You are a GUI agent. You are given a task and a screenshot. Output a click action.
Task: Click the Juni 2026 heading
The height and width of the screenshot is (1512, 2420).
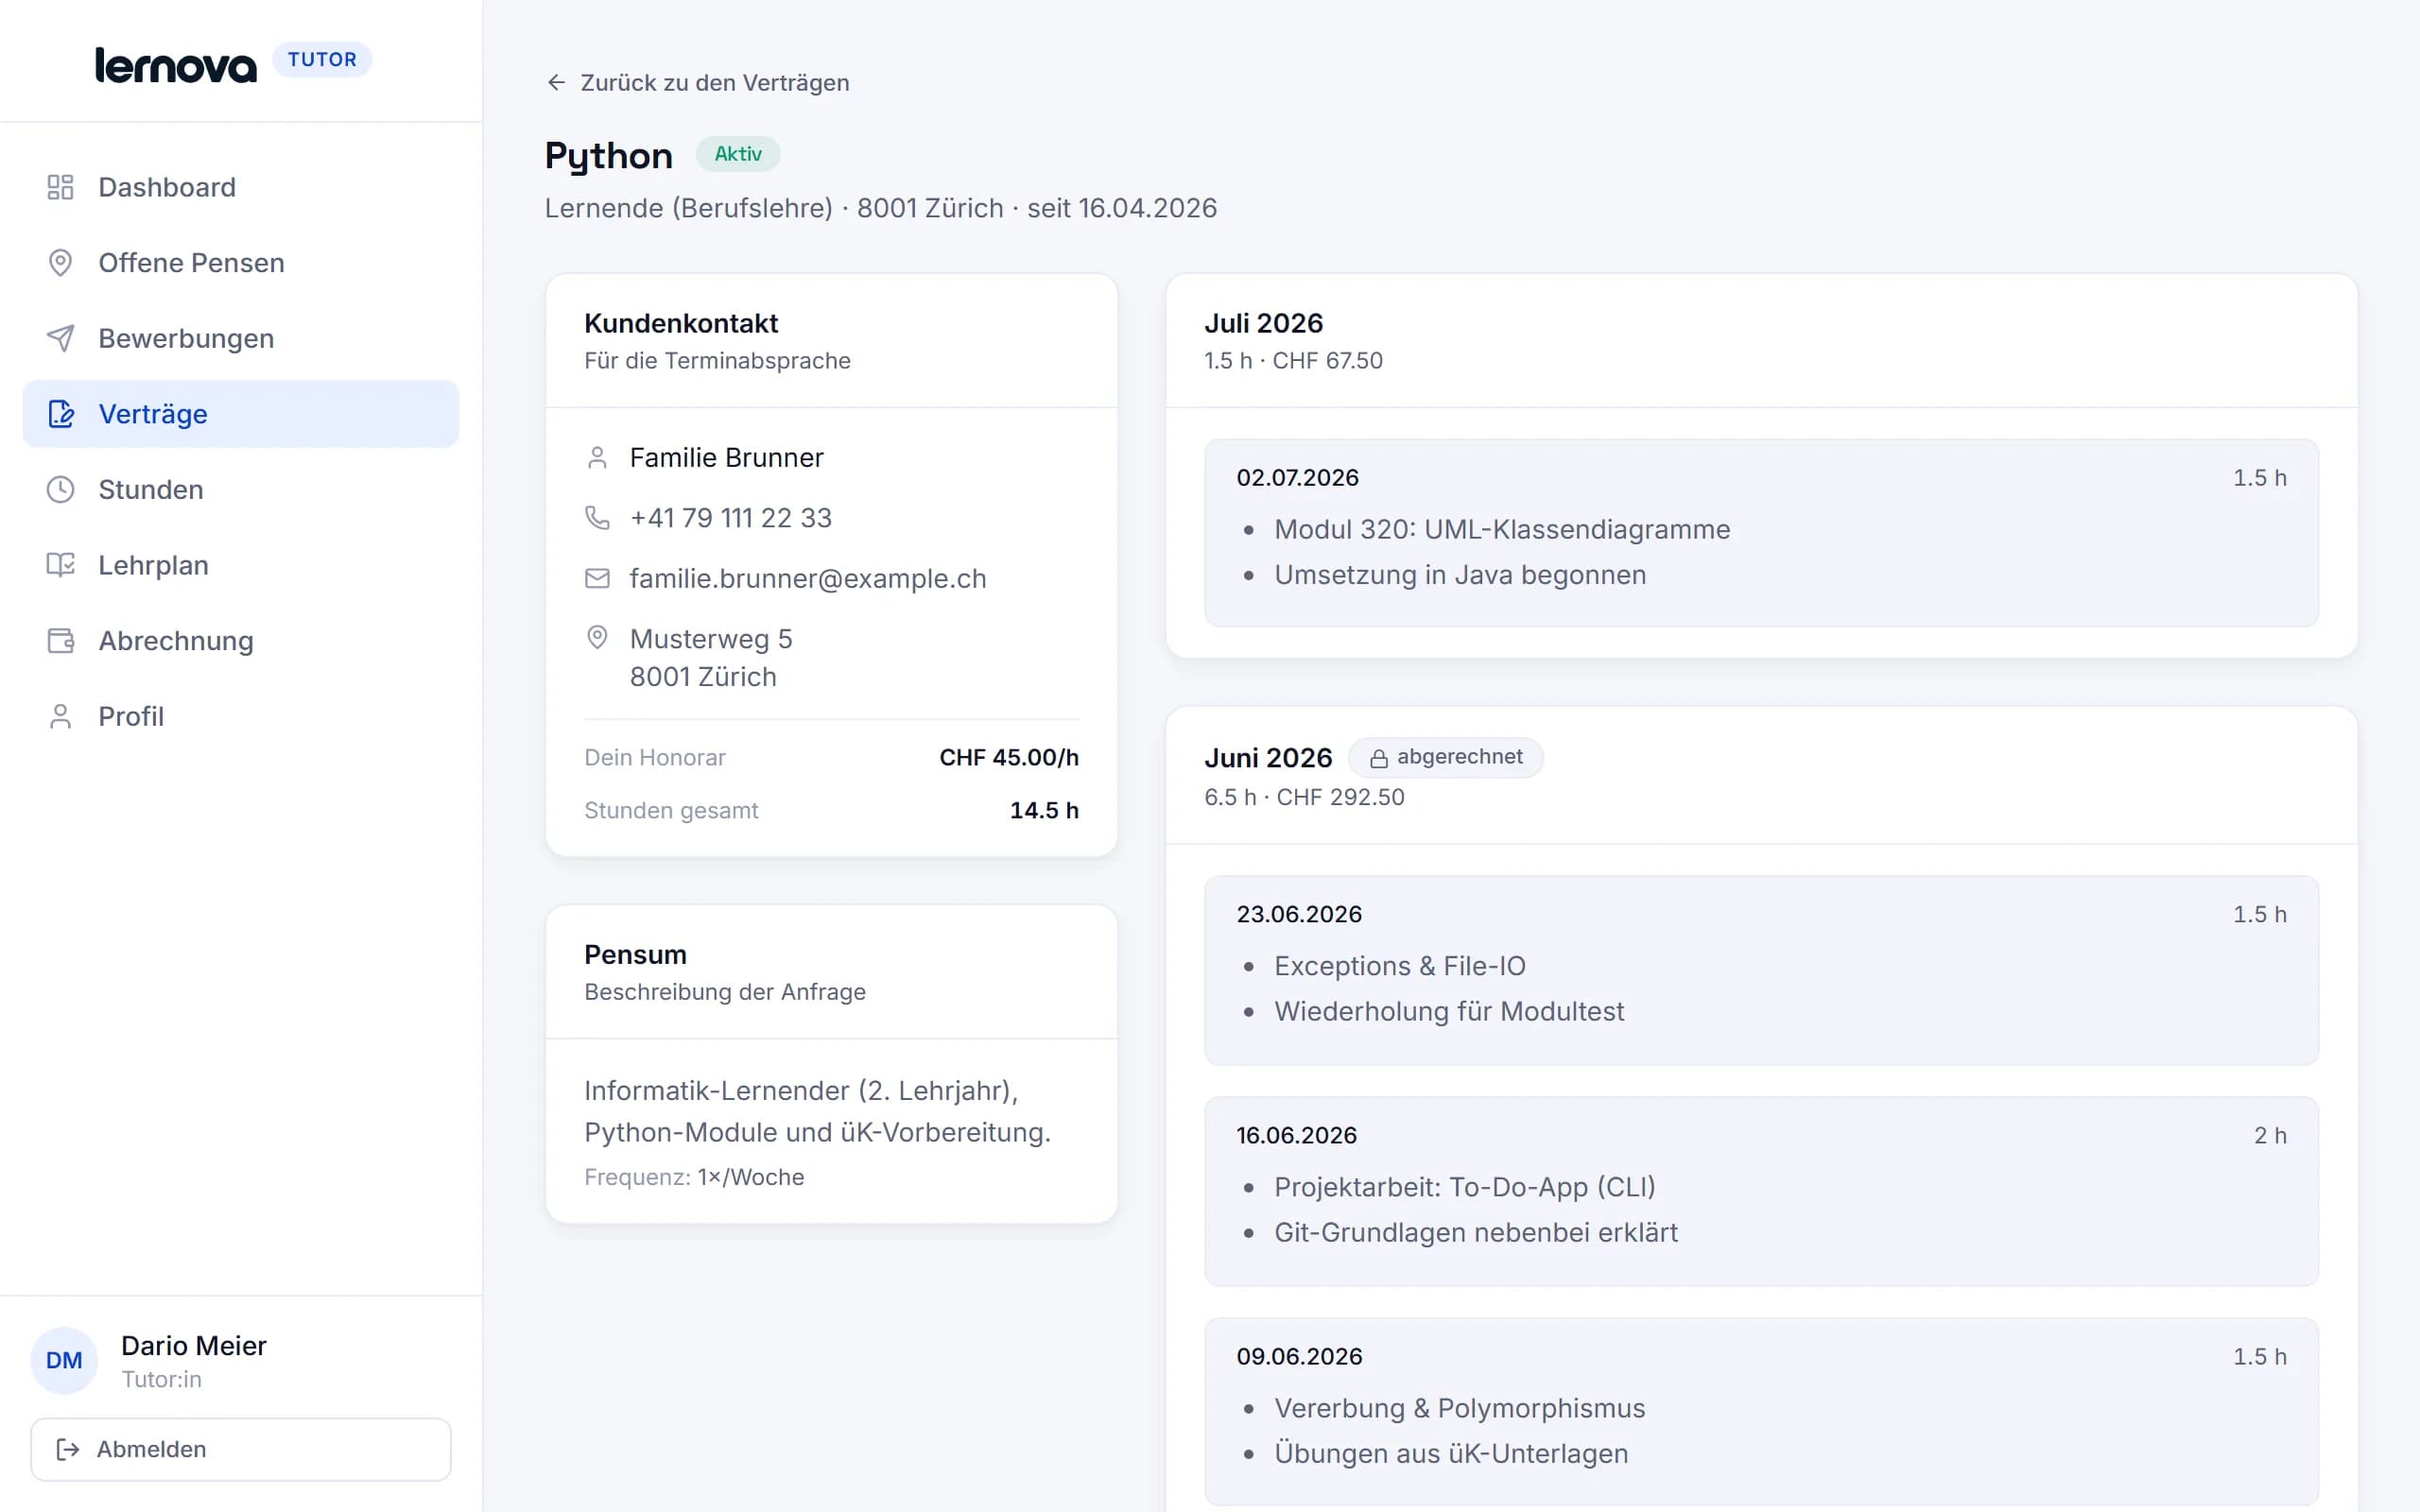pyautogui.click(x=1268, y=758)
